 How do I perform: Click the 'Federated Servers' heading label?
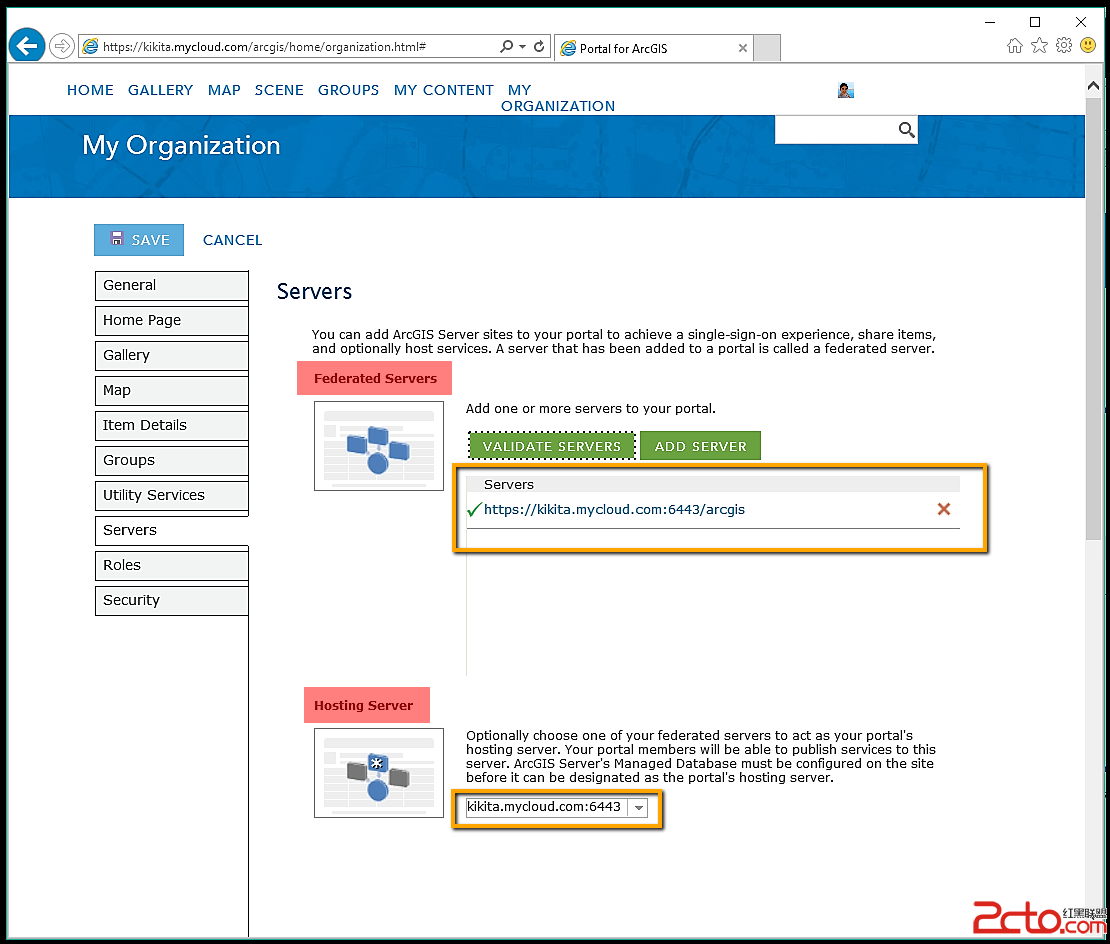(375, 379)
